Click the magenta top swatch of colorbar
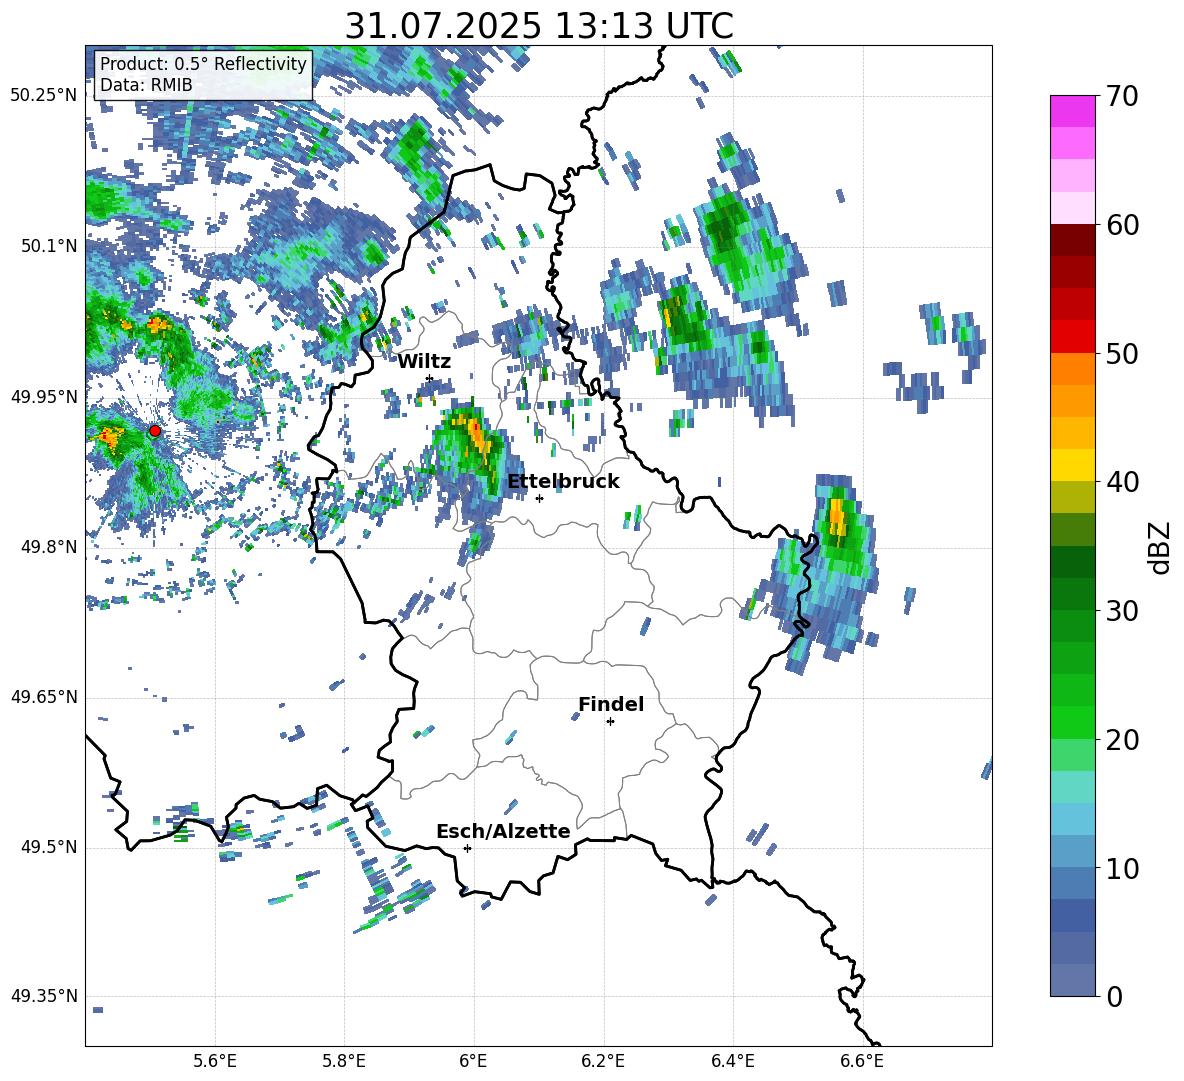 click(x=1072, y=111)
